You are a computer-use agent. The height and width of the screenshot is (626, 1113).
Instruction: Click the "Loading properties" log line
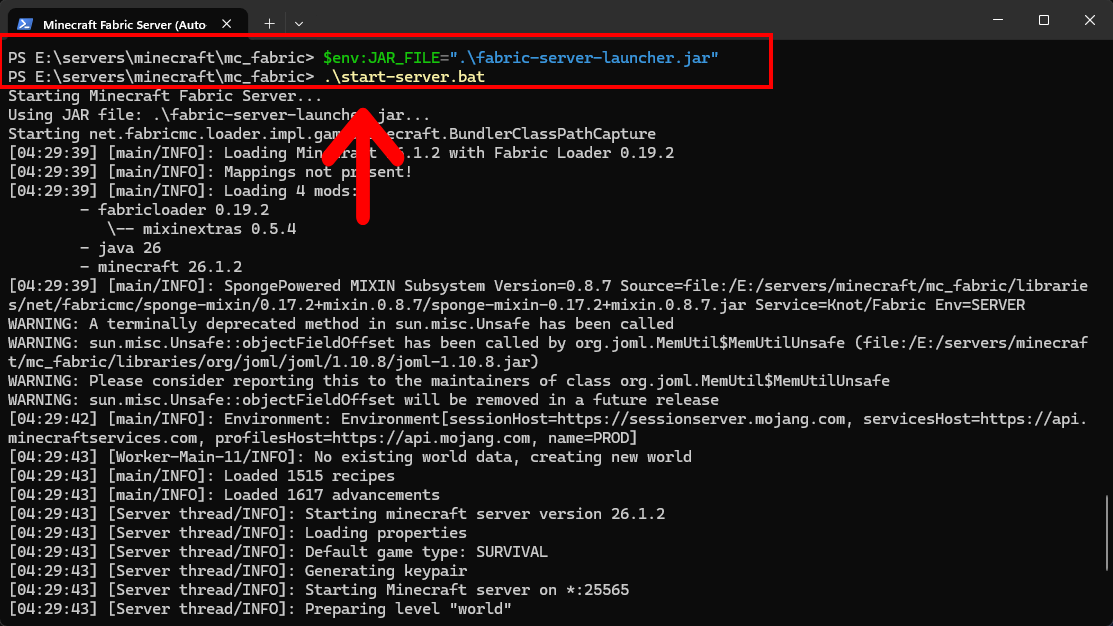pos(237,532)
